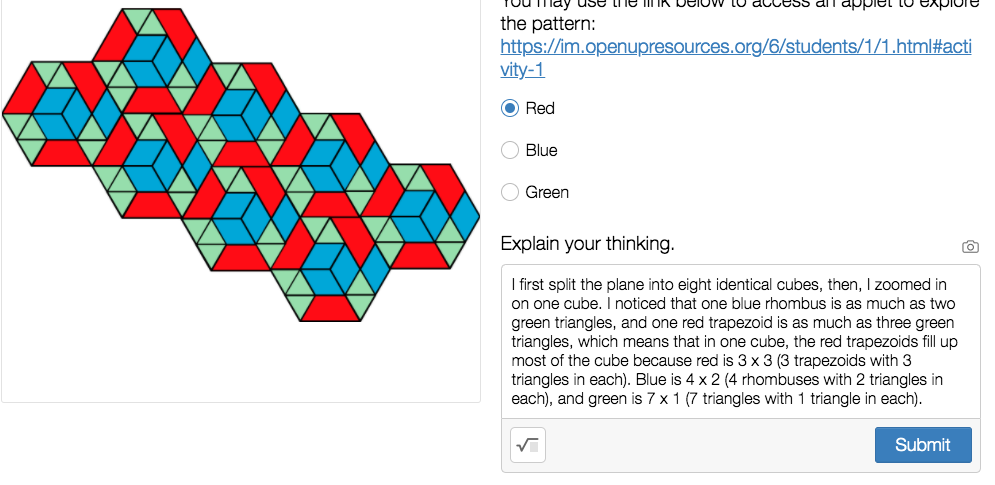Click the "vity-1" end of the link

[x=522, y=70]
